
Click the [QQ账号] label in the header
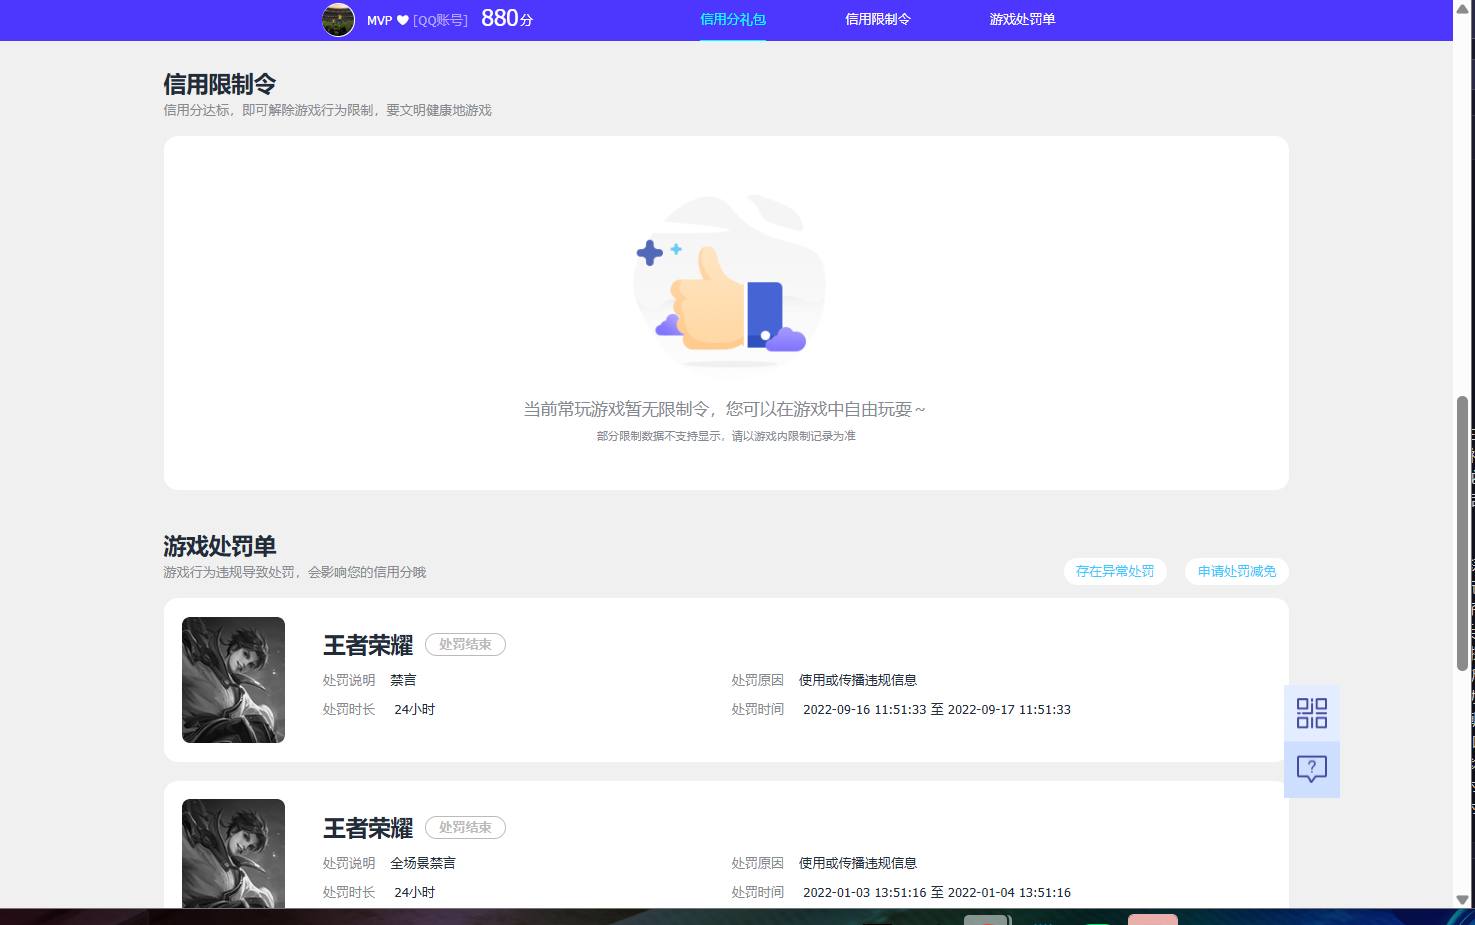coord(440,20)
